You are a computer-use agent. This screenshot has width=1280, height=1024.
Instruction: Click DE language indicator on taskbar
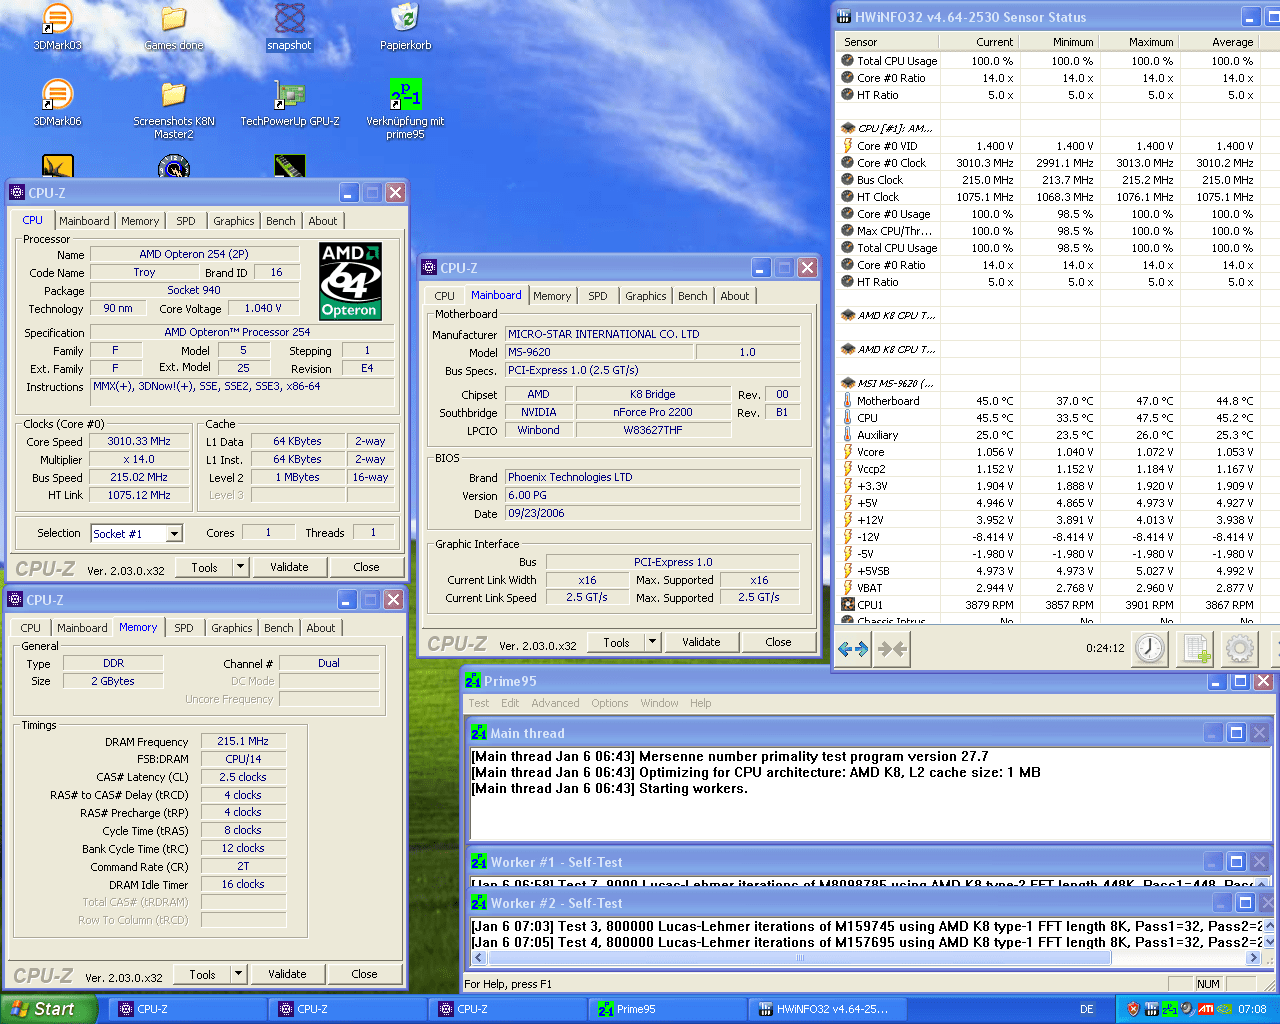1086,1009
